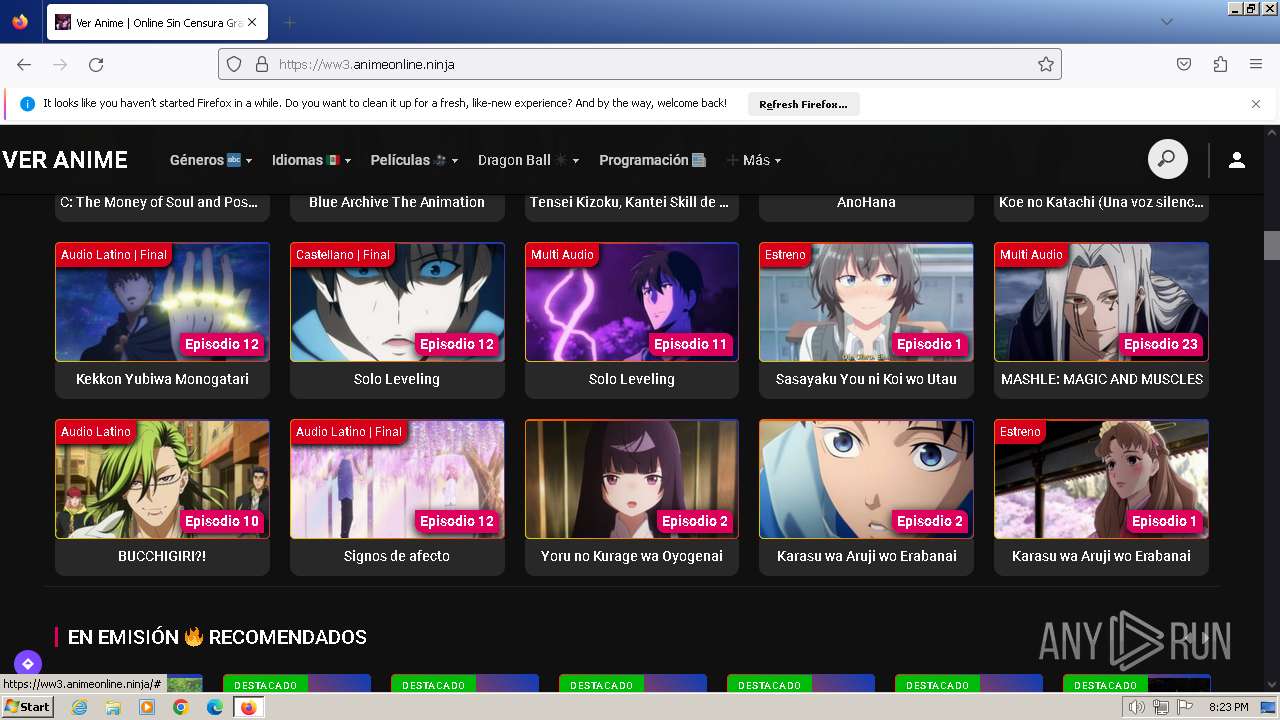Expand the Géneros menu

tap(211, 160)
